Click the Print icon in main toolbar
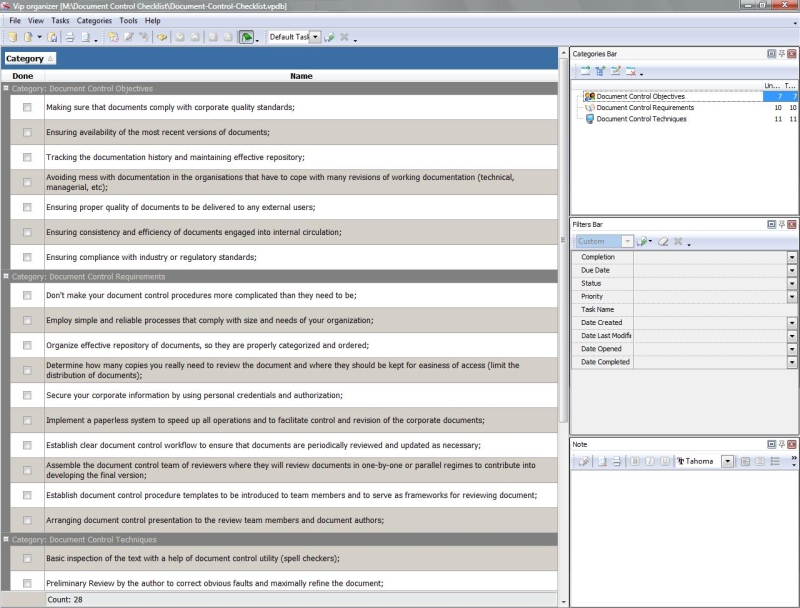Image resolution: width=800 pixels, height=608 pixels. 70,37
